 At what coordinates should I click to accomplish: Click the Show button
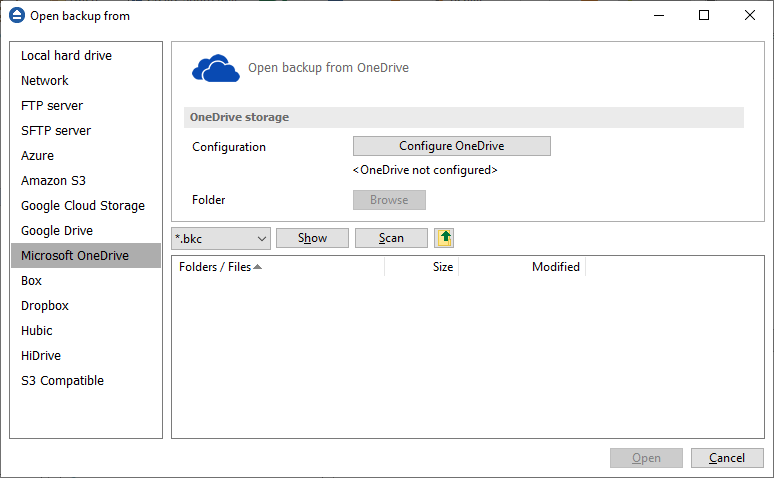pos(312,238)
